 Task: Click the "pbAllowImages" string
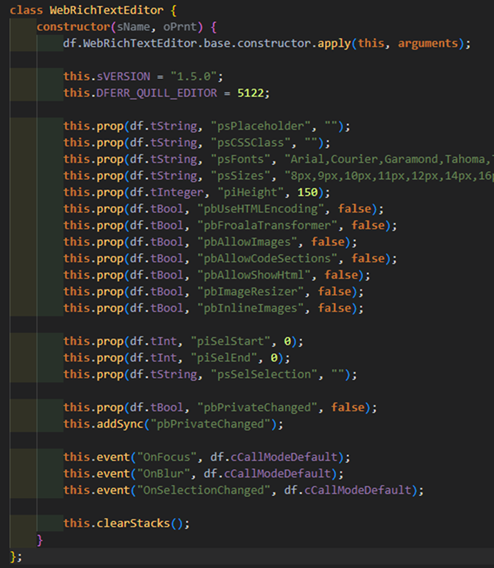click(247, 242)
